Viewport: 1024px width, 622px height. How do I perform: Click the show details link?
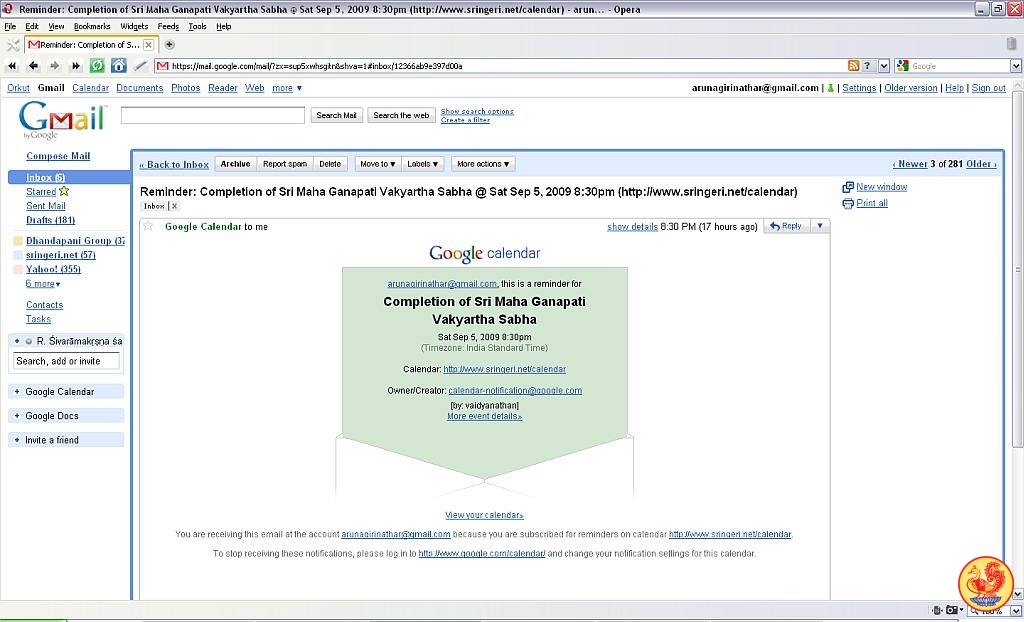pyautogui.click(x=632, y=227)
